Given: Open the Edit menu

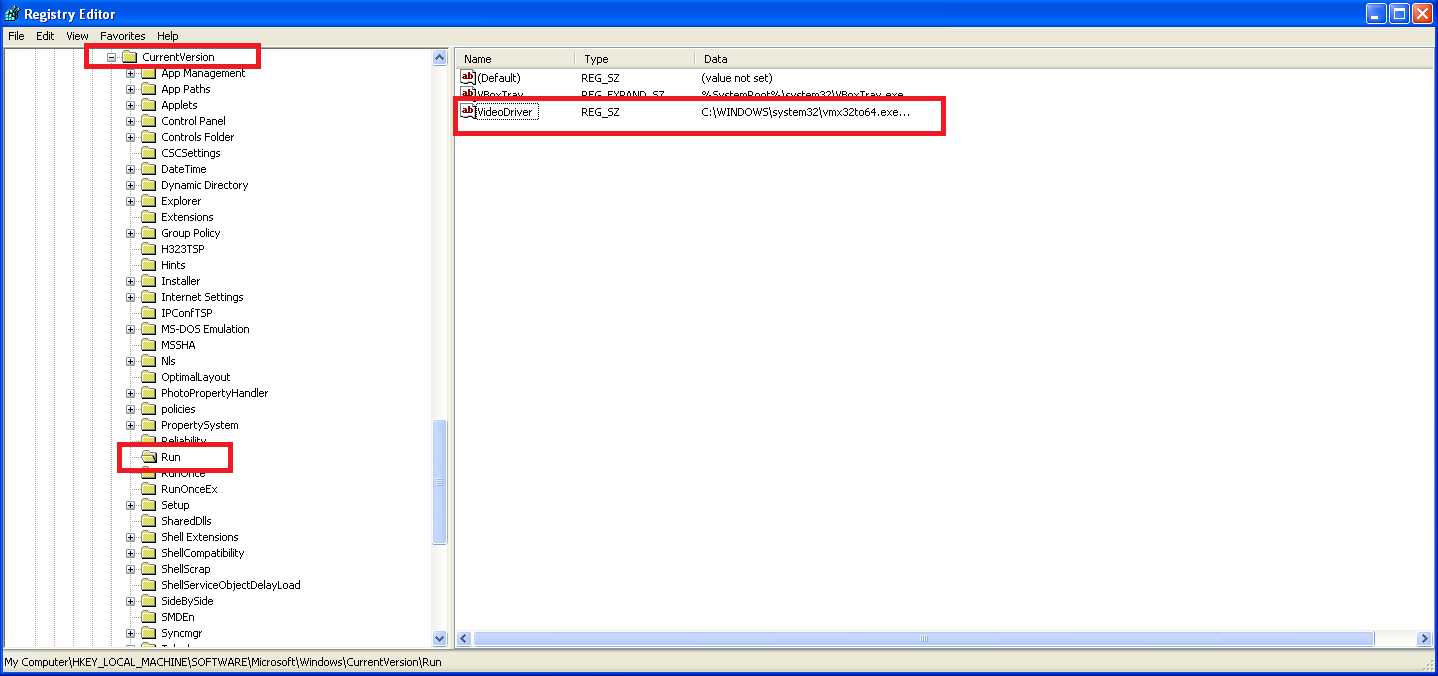Looking at the screenshot, I should (x=45, y=36).
